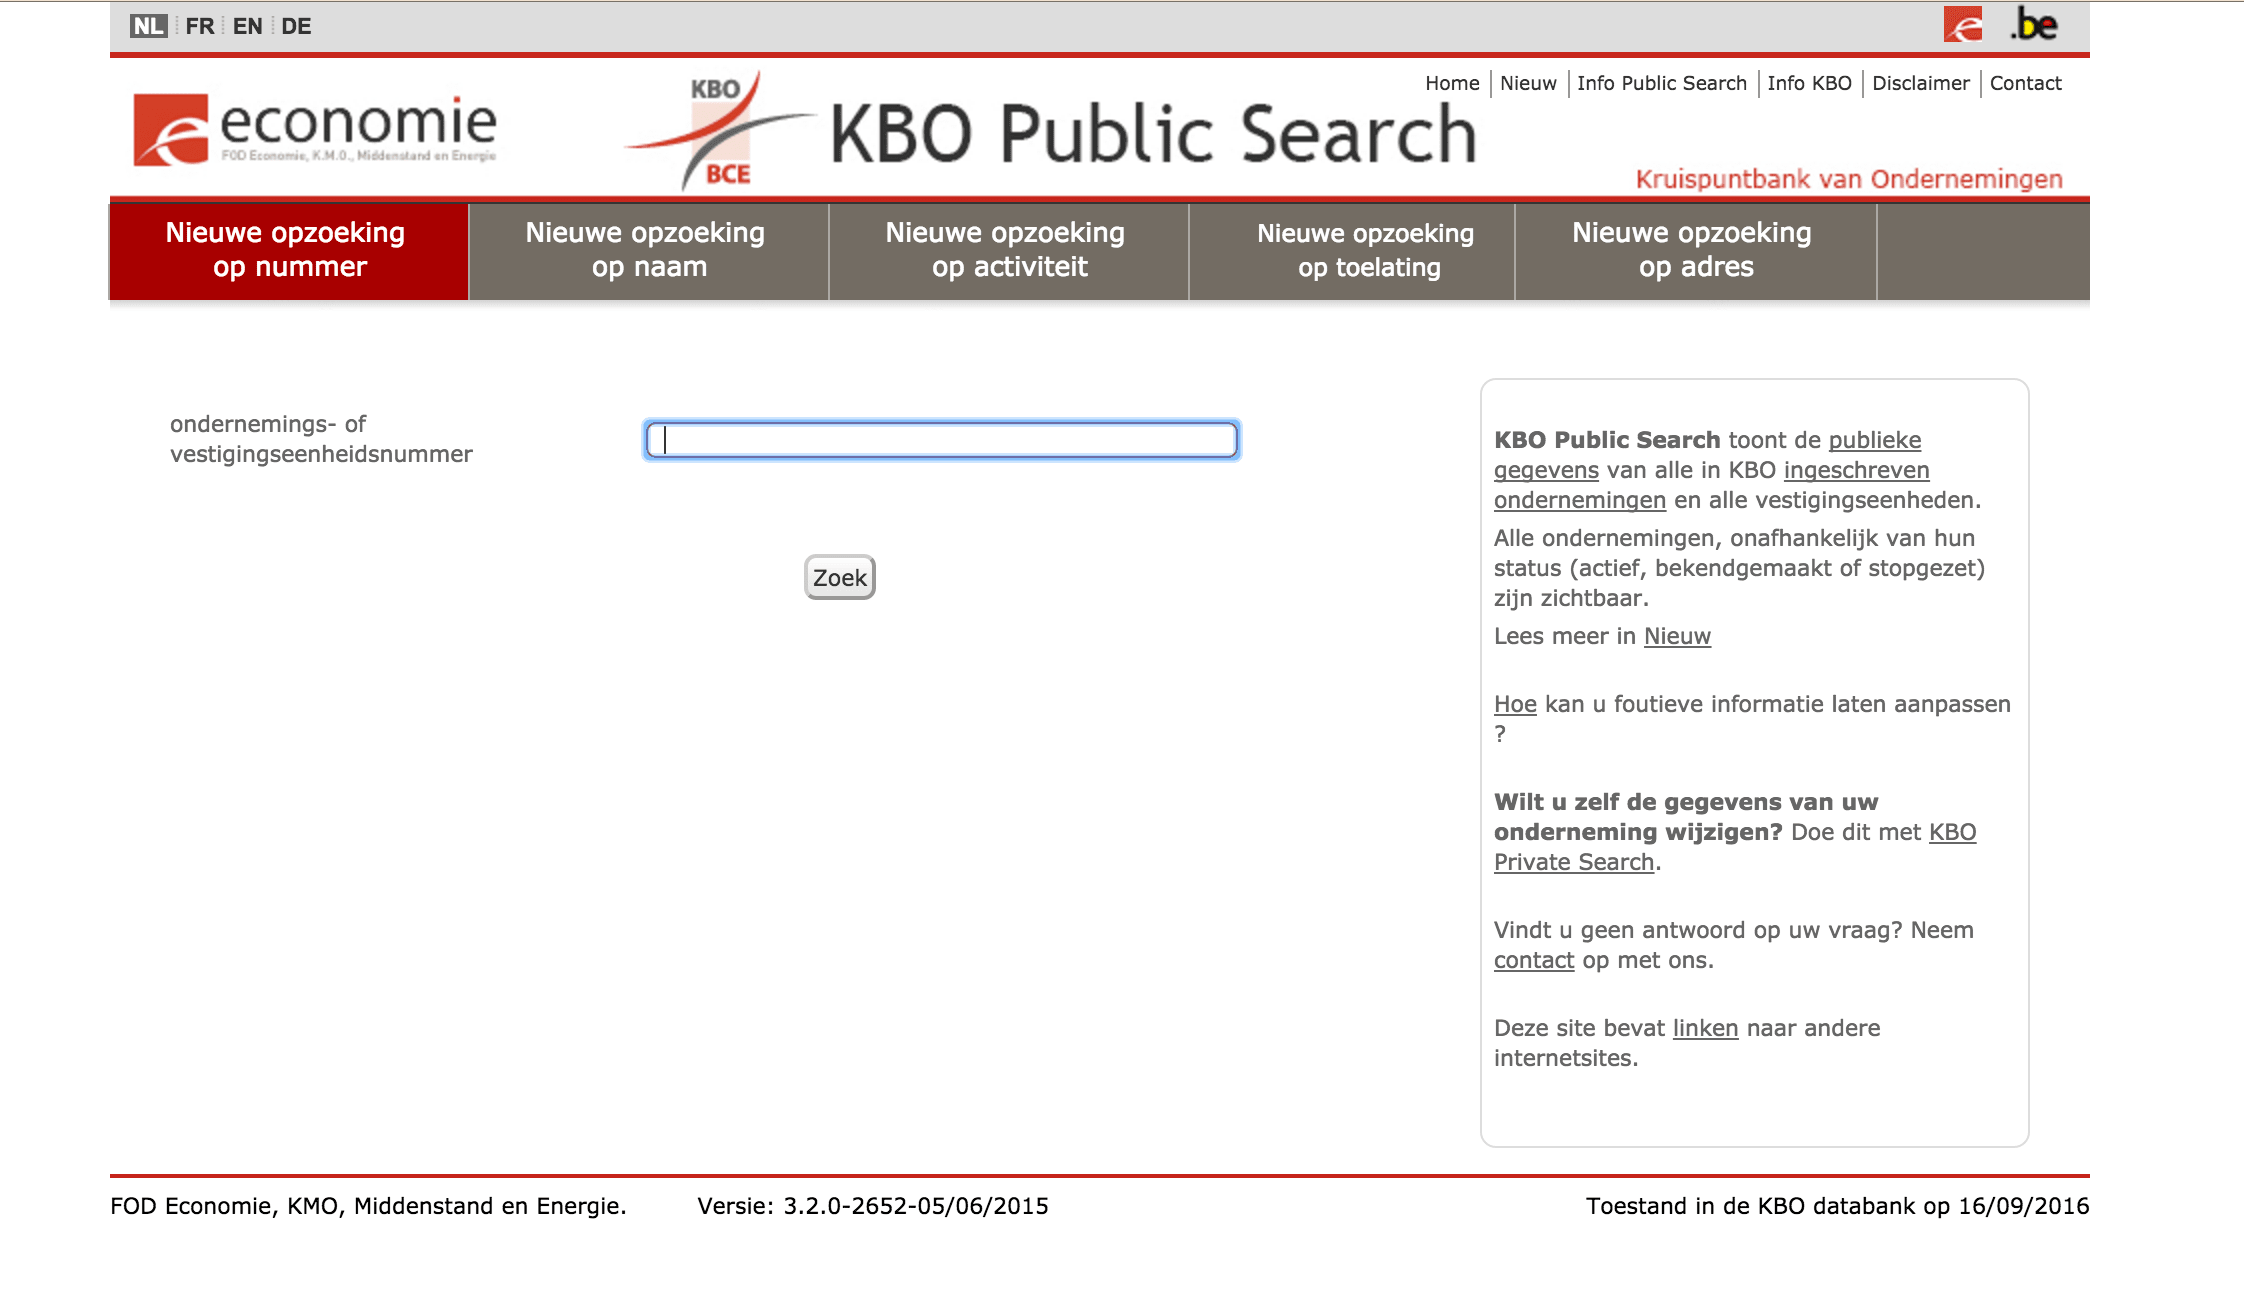Open the .be portal logo
The height and width of the screenshot is (1298, 2244).
[2034, 24]
